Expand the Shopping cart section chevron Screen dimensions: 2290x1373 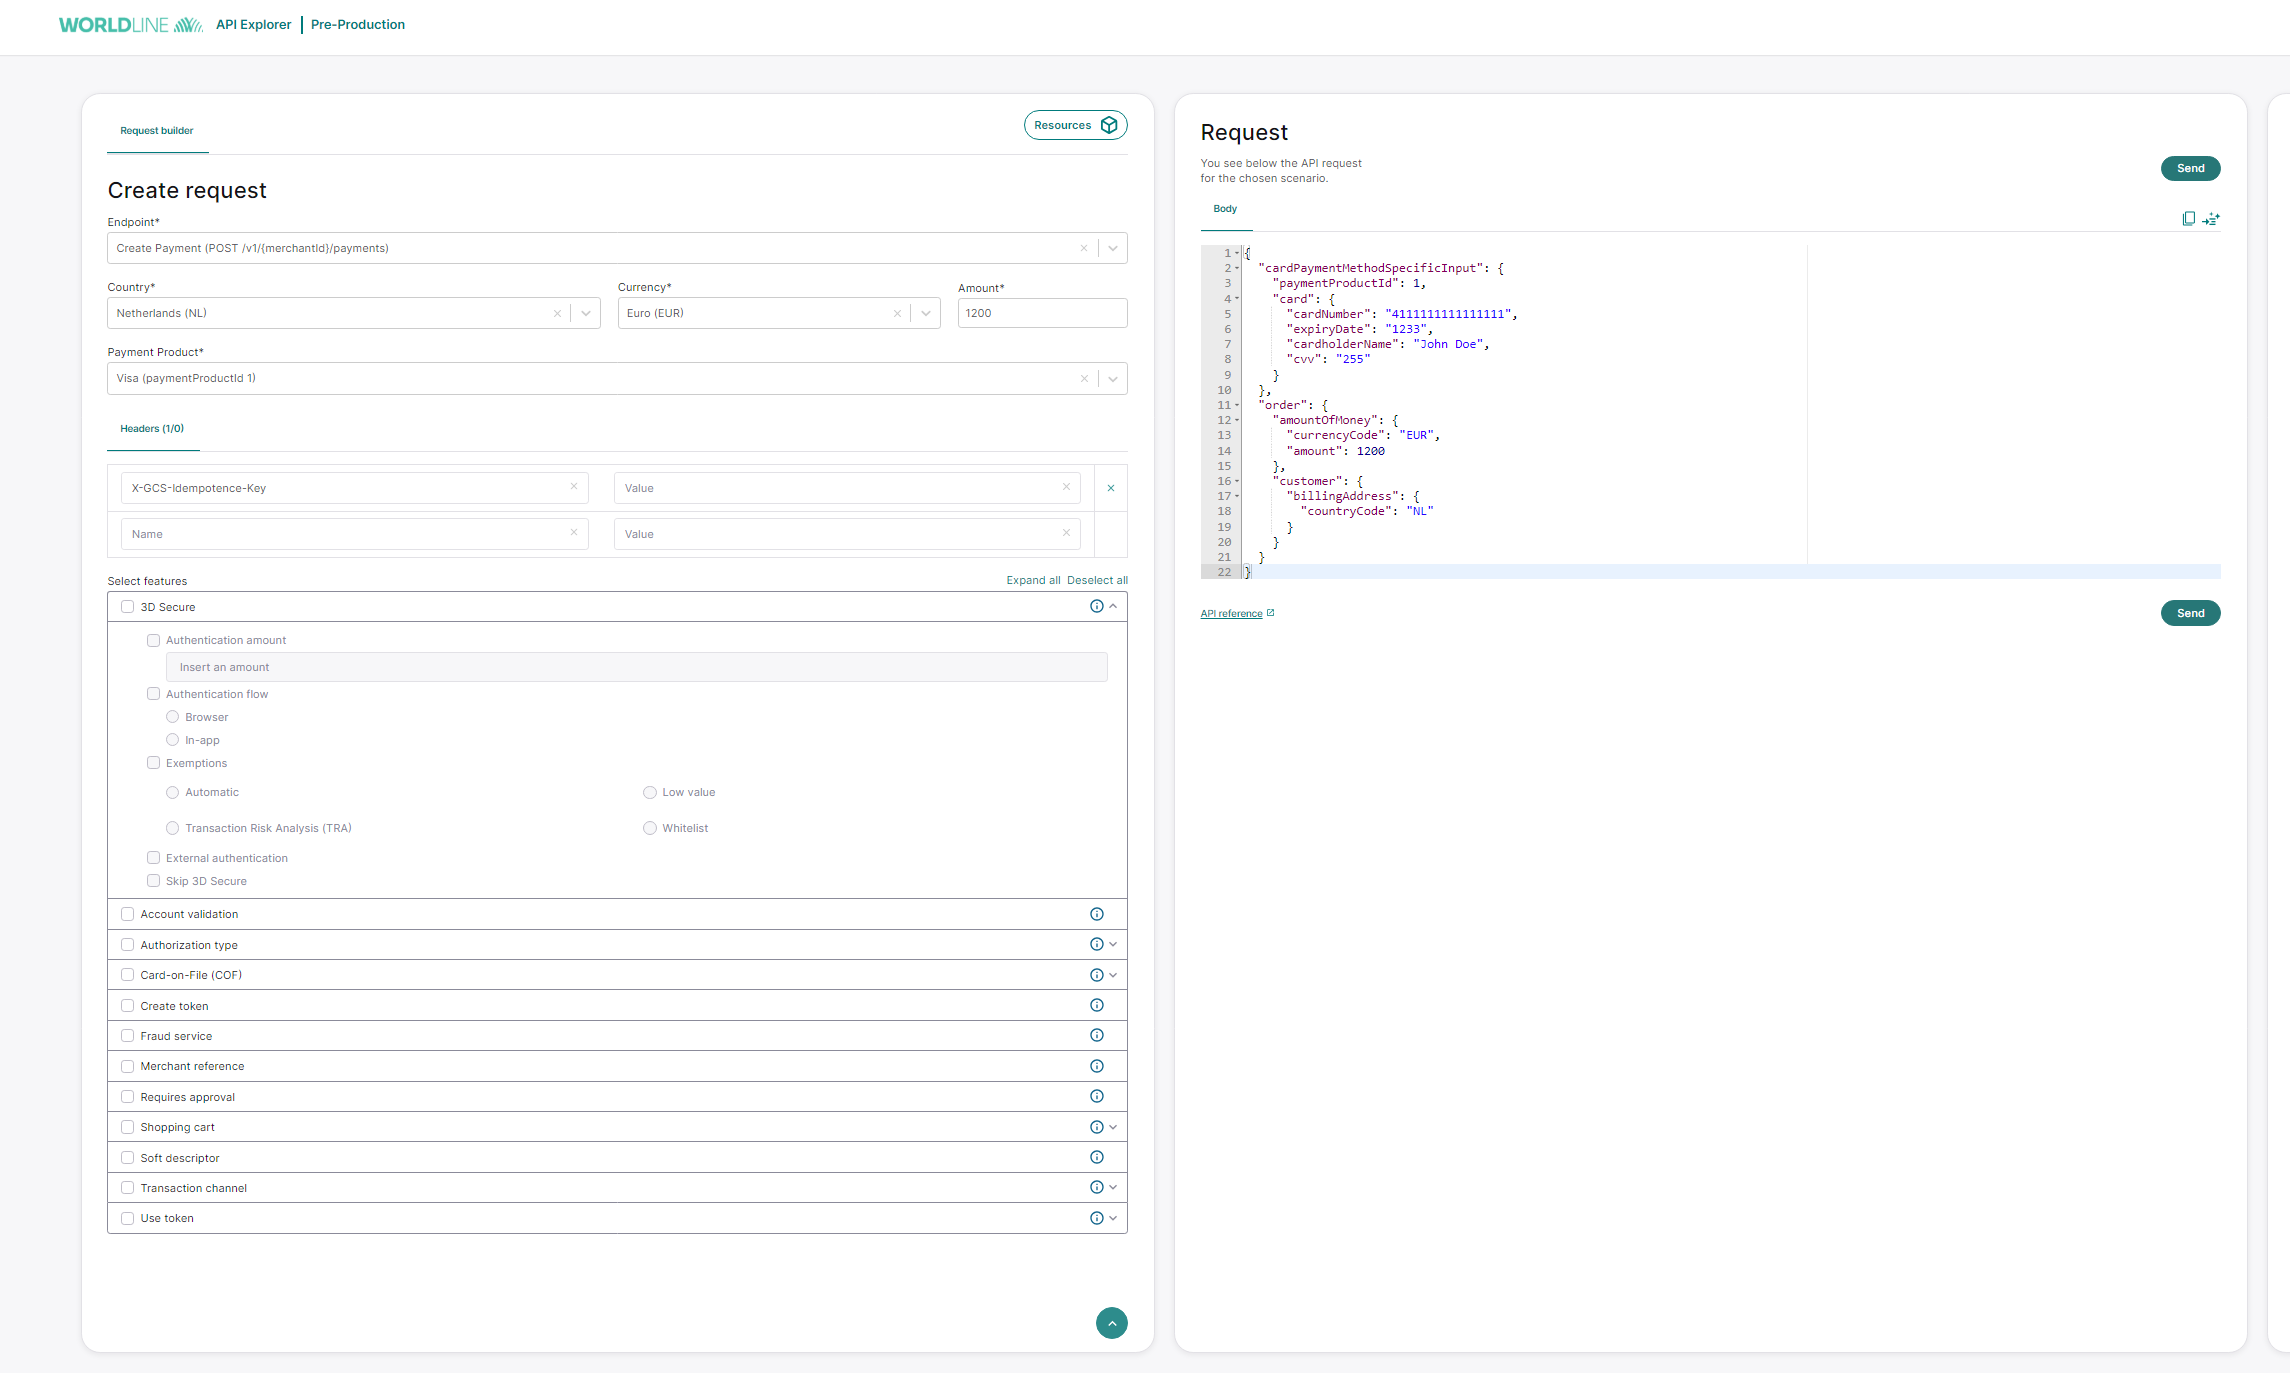1113,1127
